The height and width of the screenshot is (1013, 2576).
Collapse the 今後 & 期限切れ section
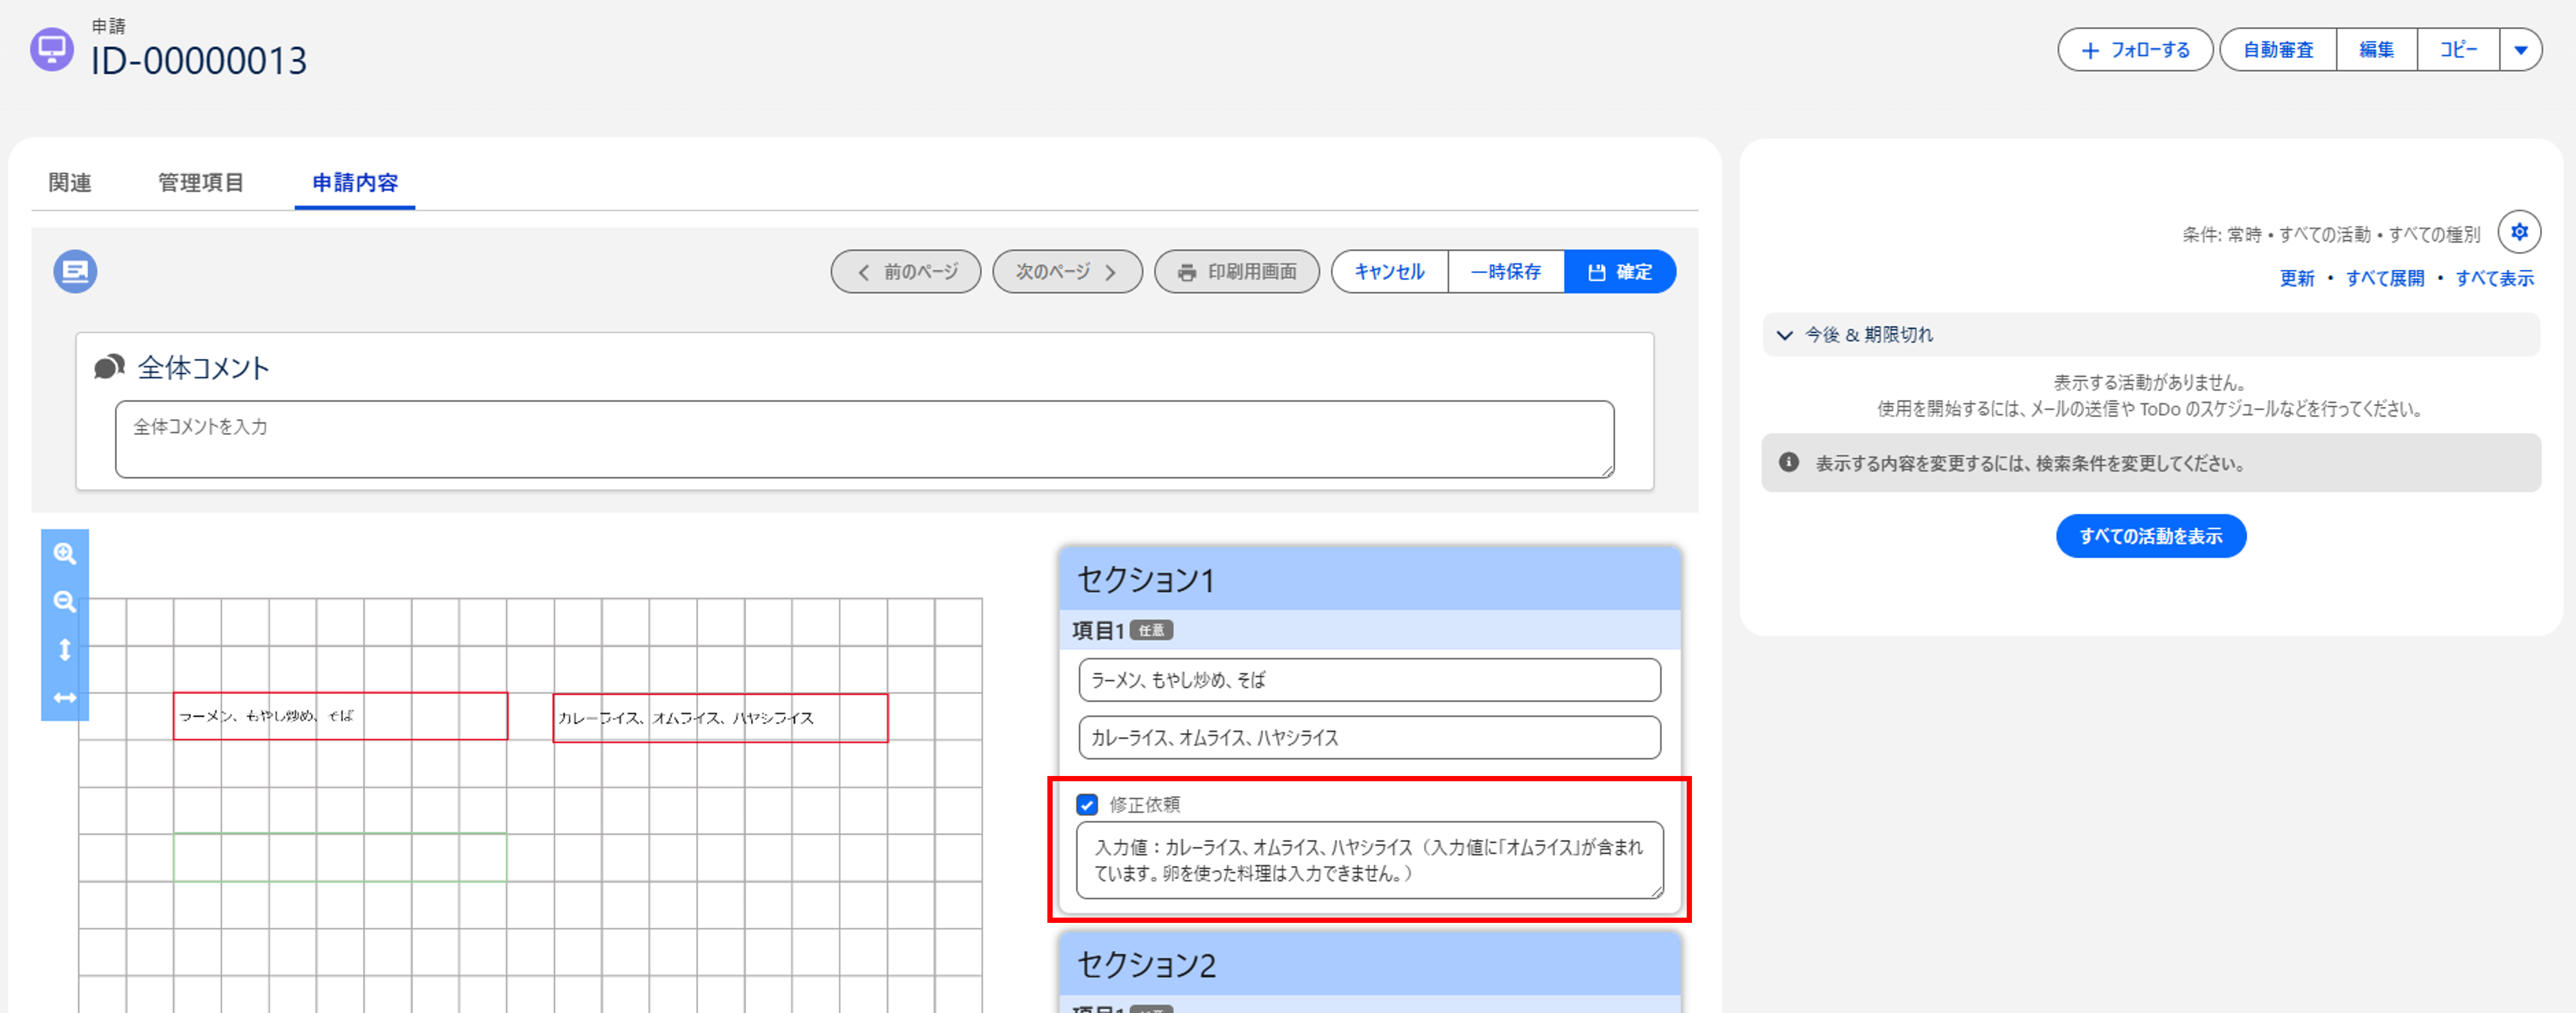pos(1784,335)
